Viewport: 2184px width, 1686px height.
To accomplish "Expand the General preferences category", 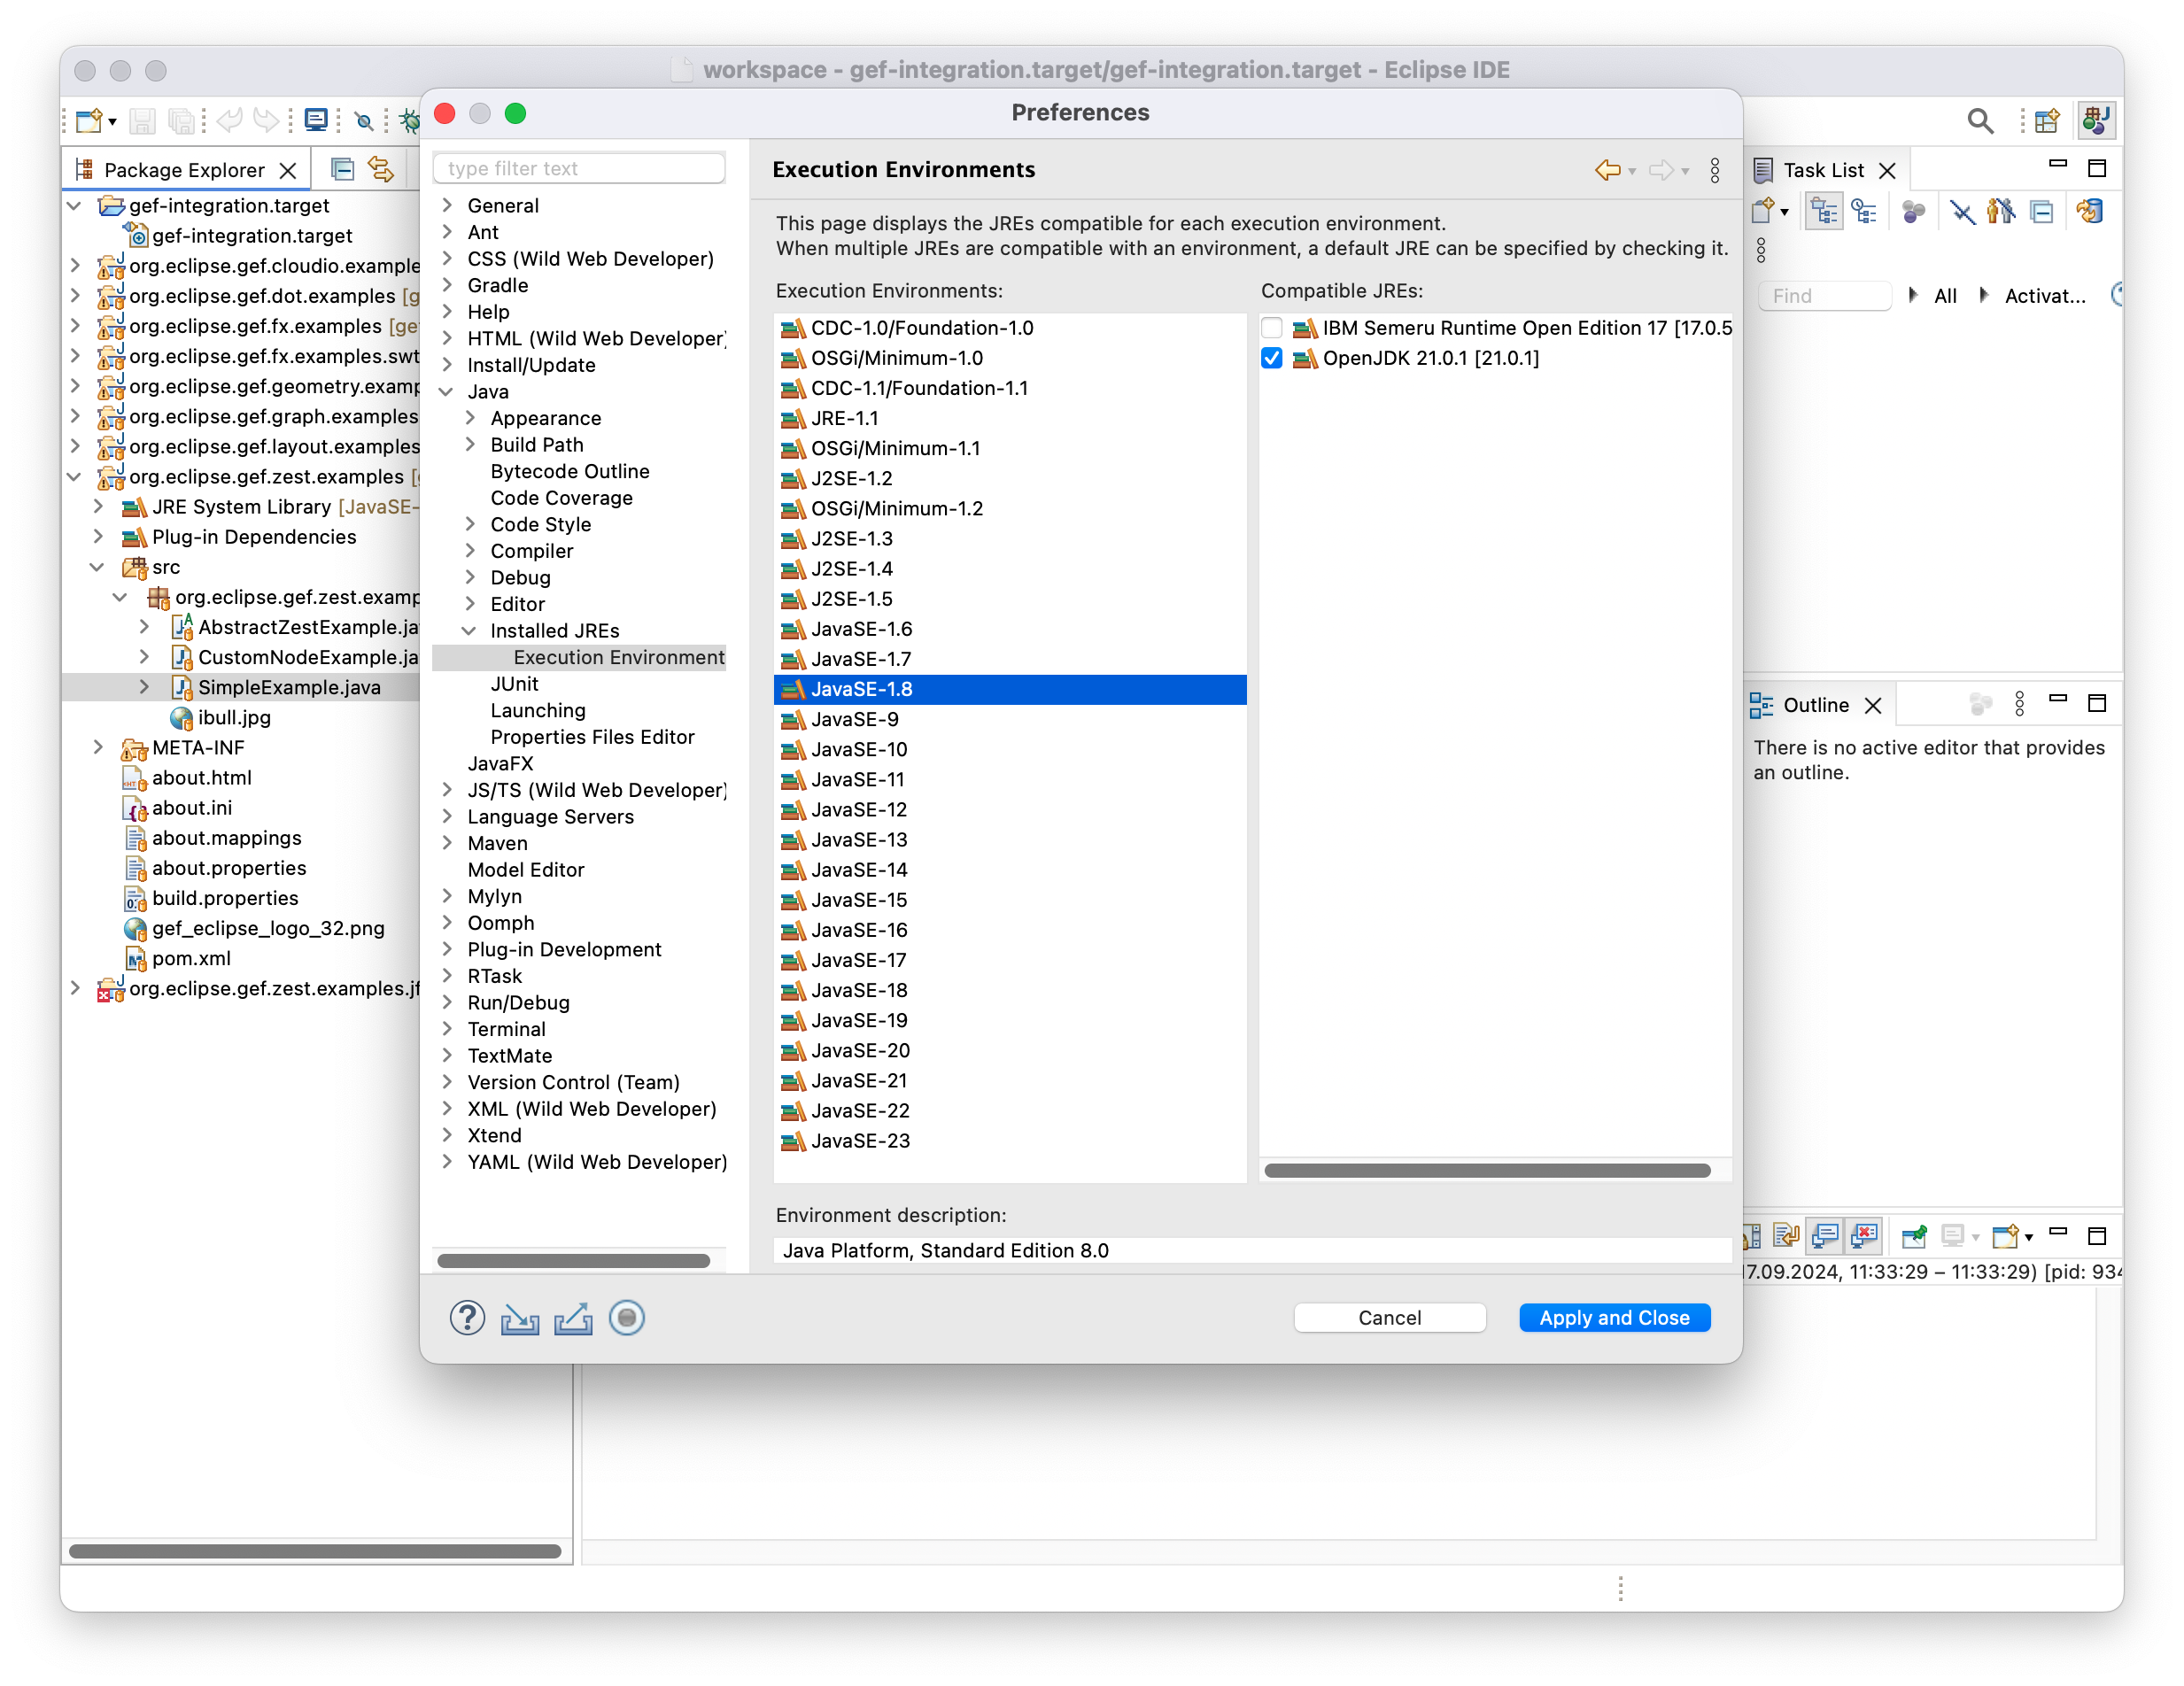I will pyautogui.click(x=447, y=205).
